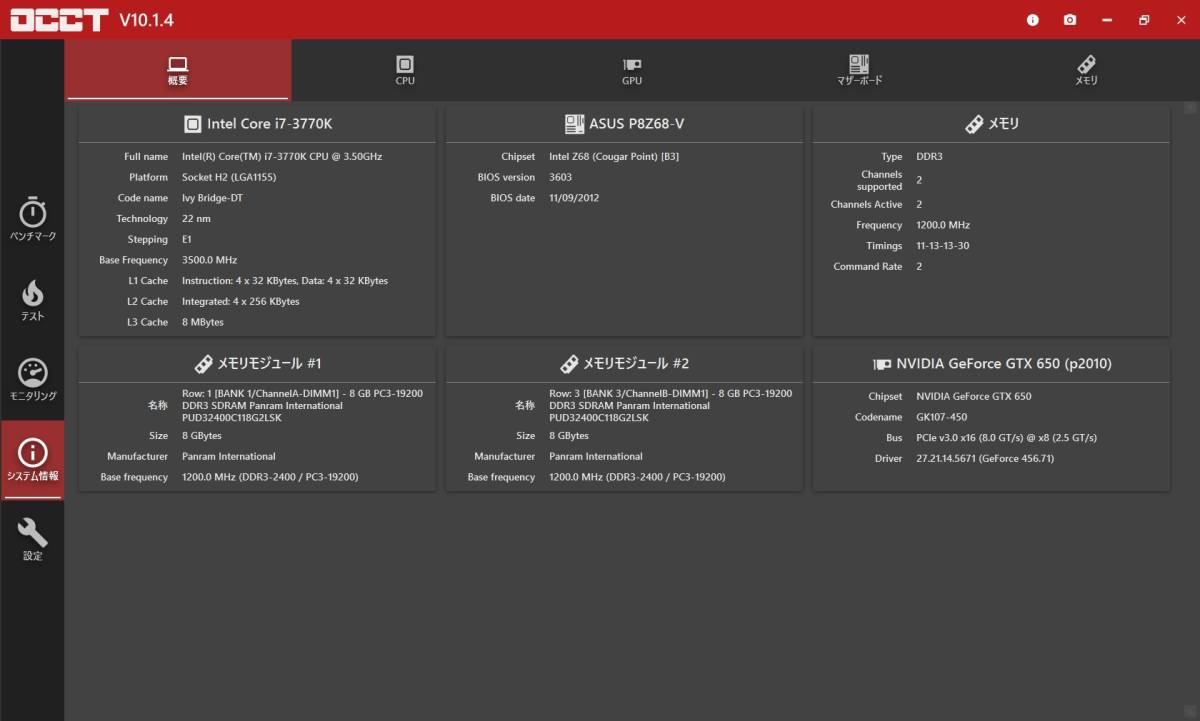This screenshot has width=1200, height=721.
Task: Click the Memory Module #2 card title
Action: 624,364
